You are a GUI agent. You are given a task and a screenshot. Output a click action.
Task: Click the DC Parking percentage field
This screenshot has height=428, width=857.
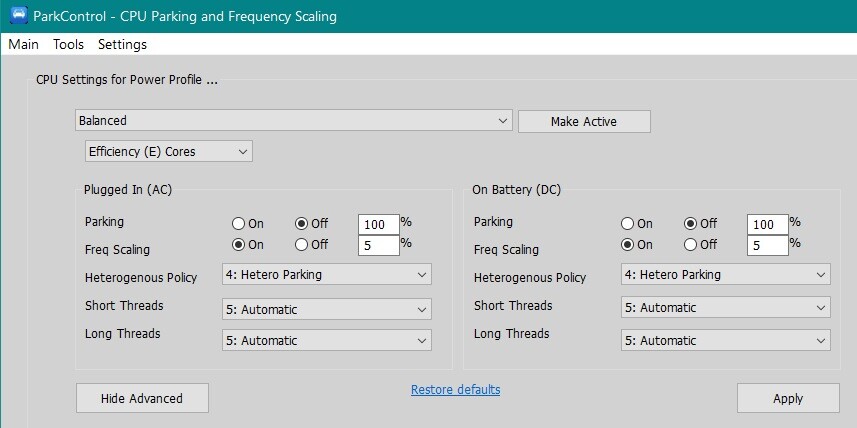[x=768, y=224]
